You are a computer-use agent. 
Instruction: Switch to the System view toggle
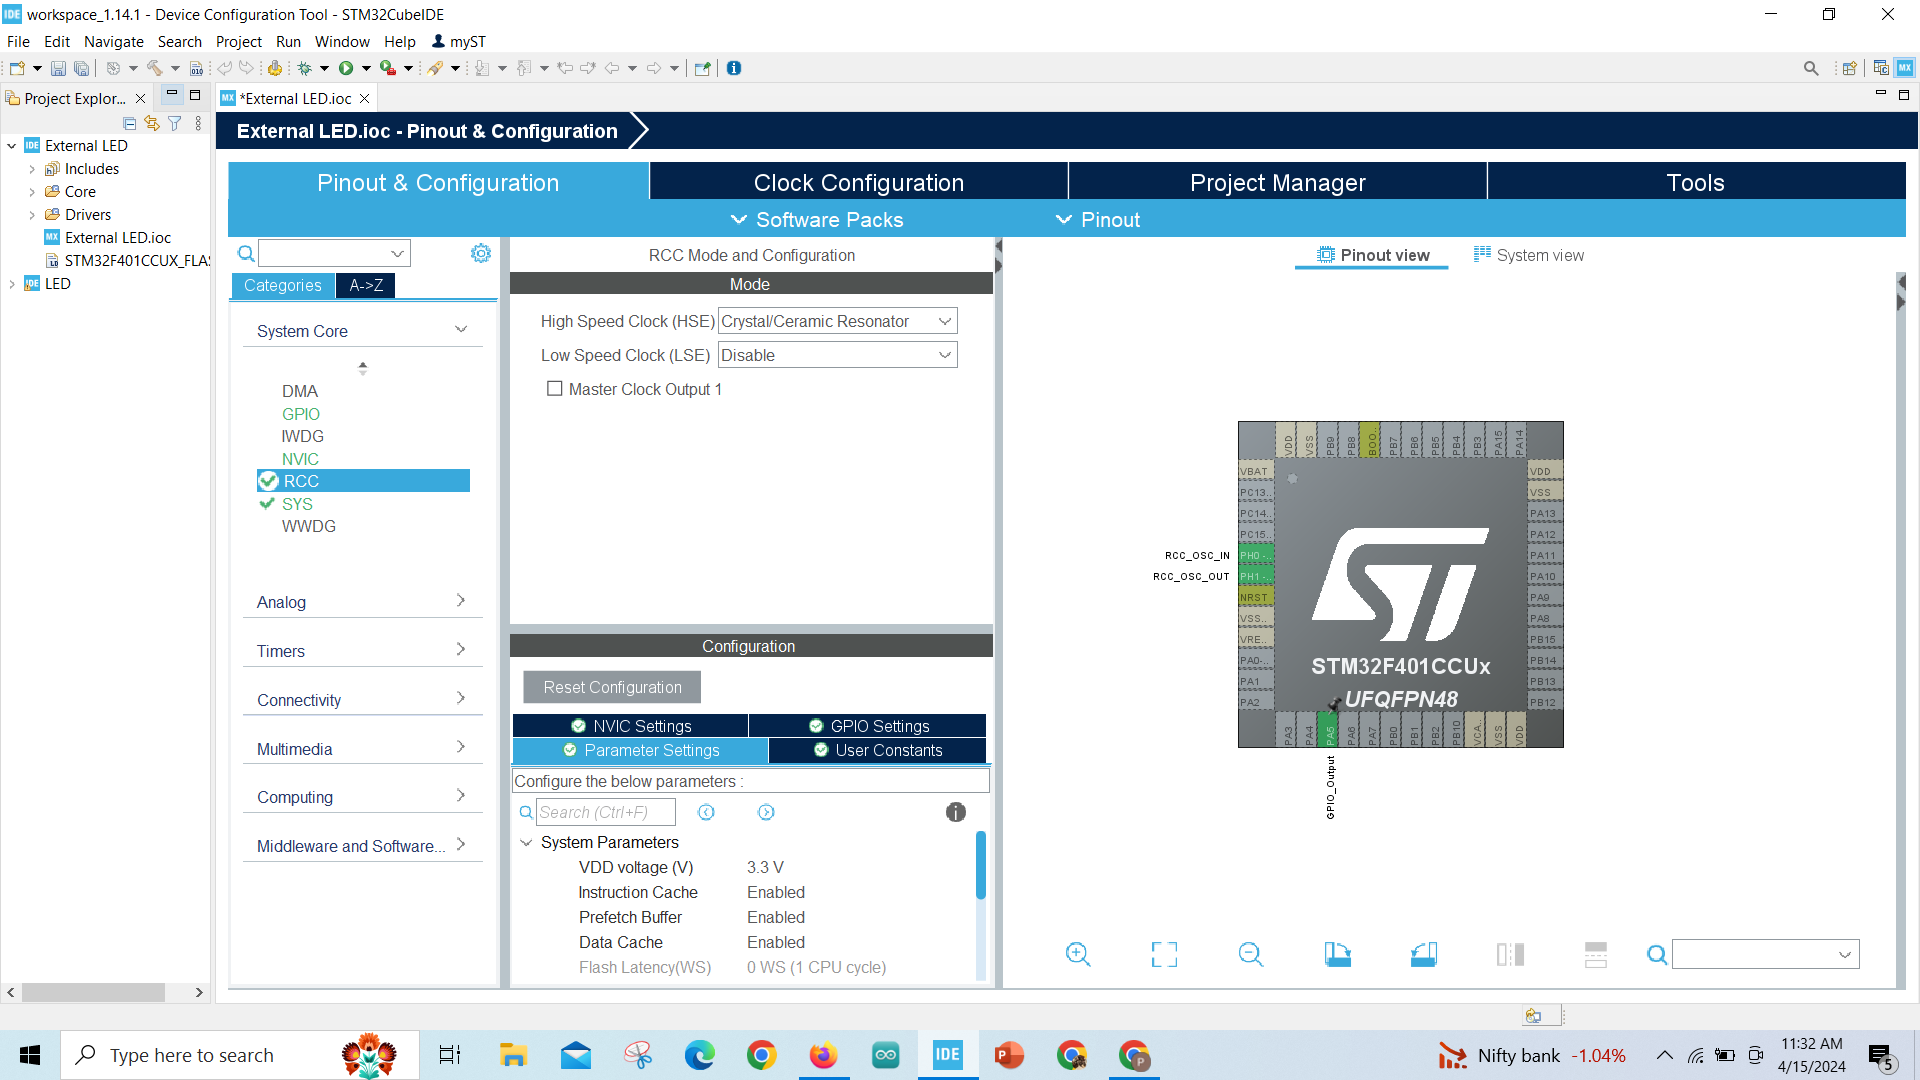tap(1528, 255)
